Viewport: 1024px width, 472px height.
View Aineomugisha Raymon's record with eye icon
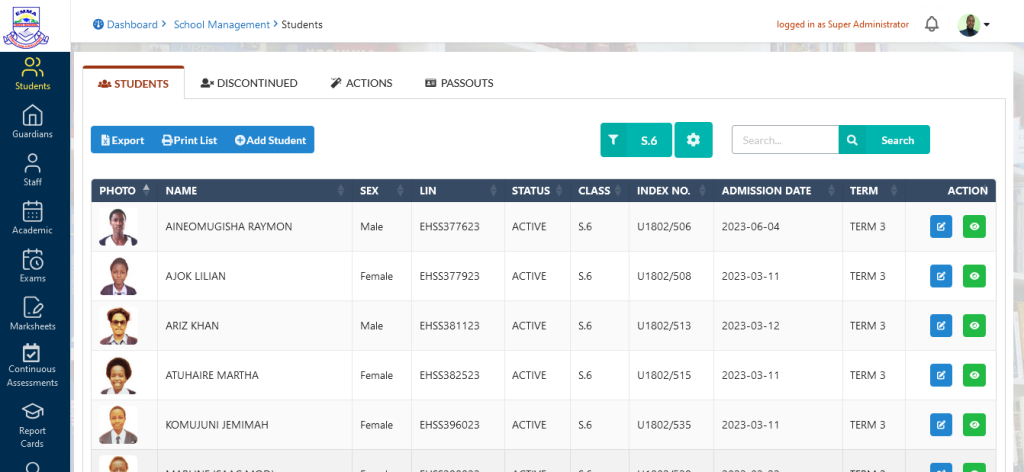coord(974,227)
